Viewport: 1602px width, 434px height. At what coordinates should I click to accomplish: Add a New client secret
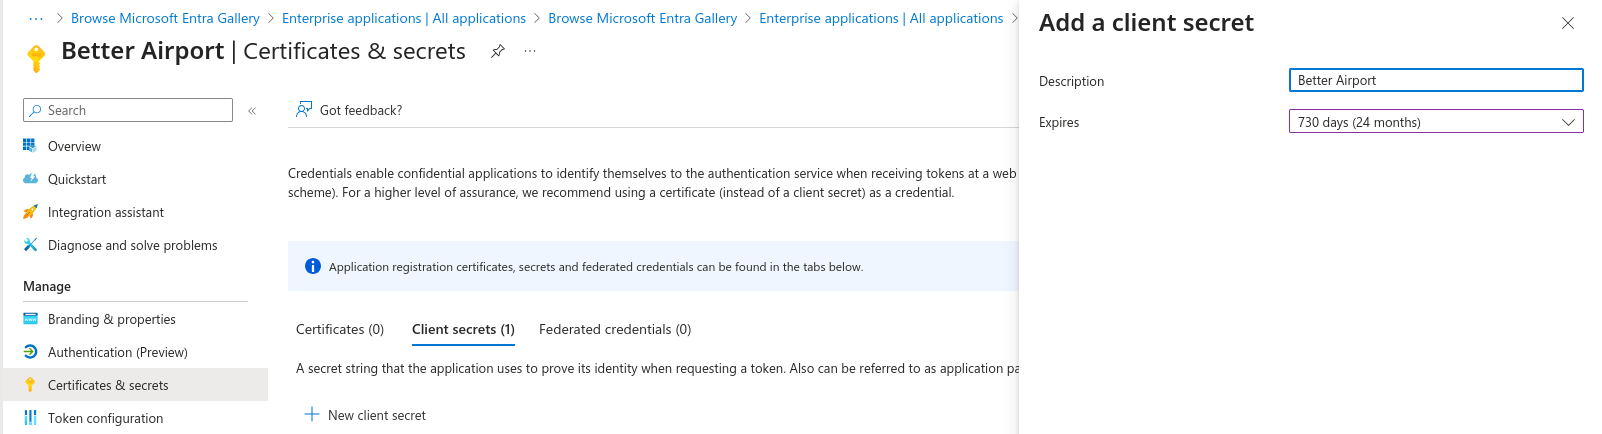[x=365, y=415]
